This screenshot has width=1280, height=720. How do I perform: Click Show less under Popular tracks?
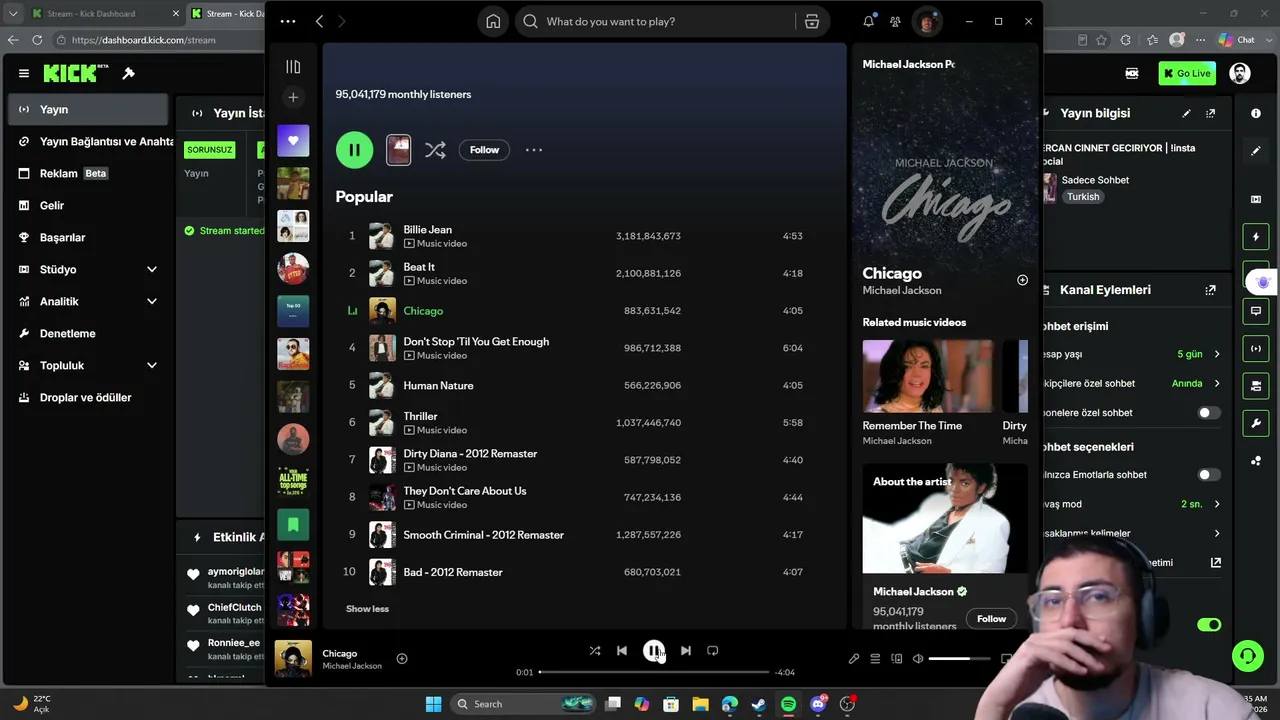[367, 609]
